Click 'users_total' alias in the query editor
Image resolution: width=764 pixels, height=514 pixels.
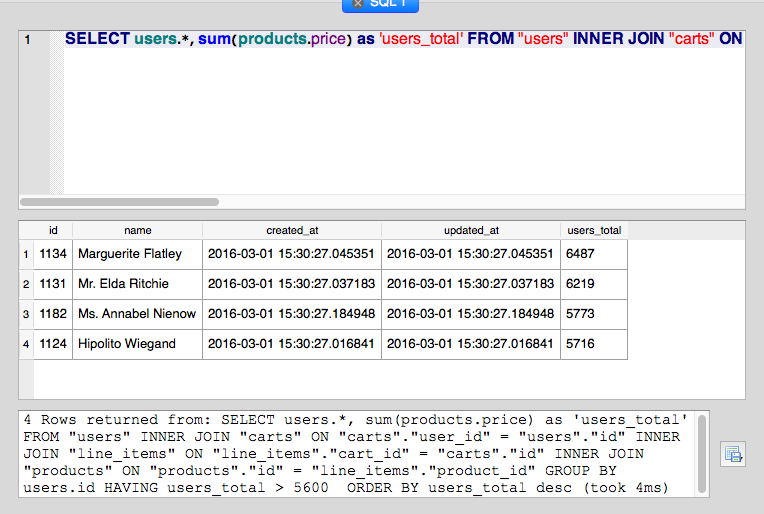(x=421, y=38)
